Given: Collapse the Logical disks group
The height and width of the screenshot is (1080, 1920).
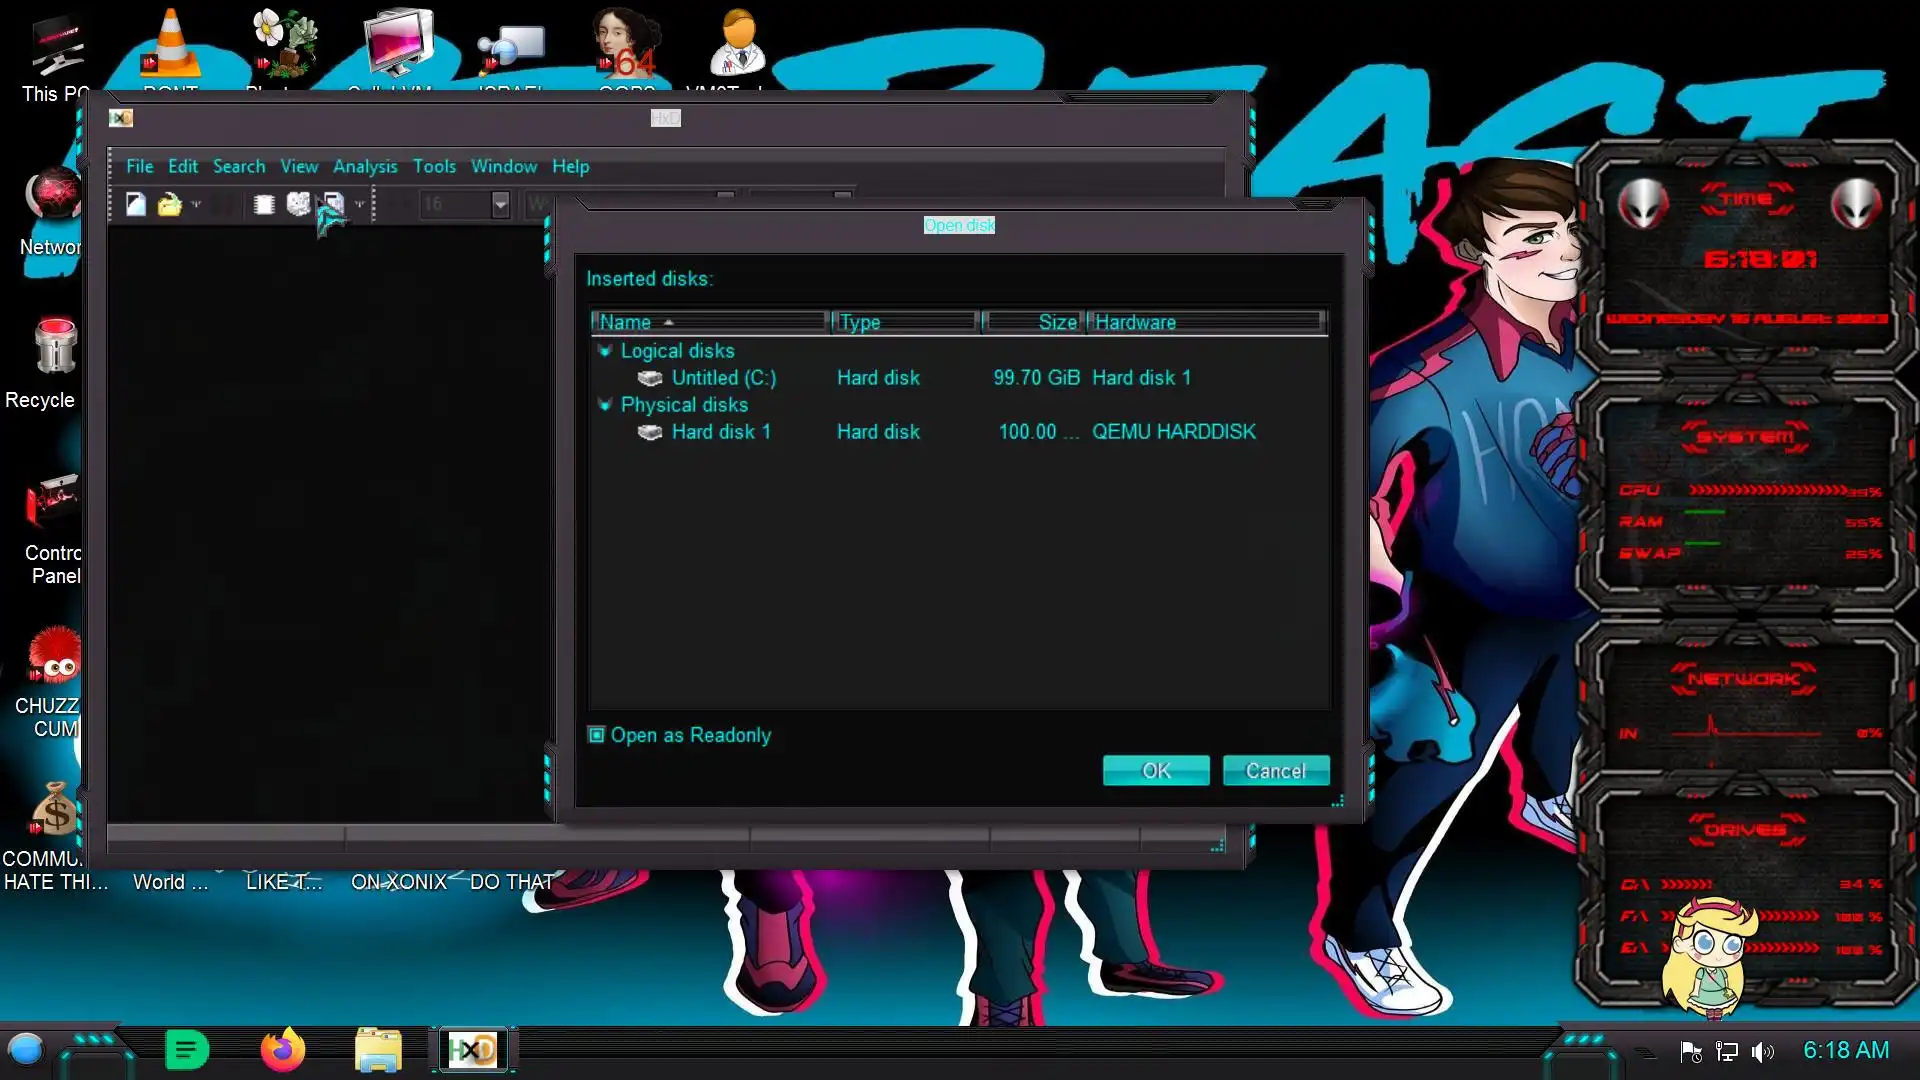Looking at the screenshot, I should click(x=605, y=351).
